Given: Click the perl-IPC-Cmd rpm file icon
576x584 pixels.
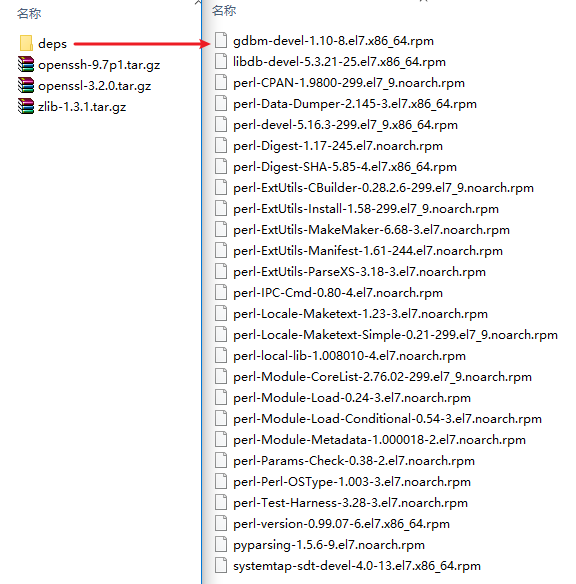Looking at the screenshot, I should pyautogui.click(x=221, y=292).
